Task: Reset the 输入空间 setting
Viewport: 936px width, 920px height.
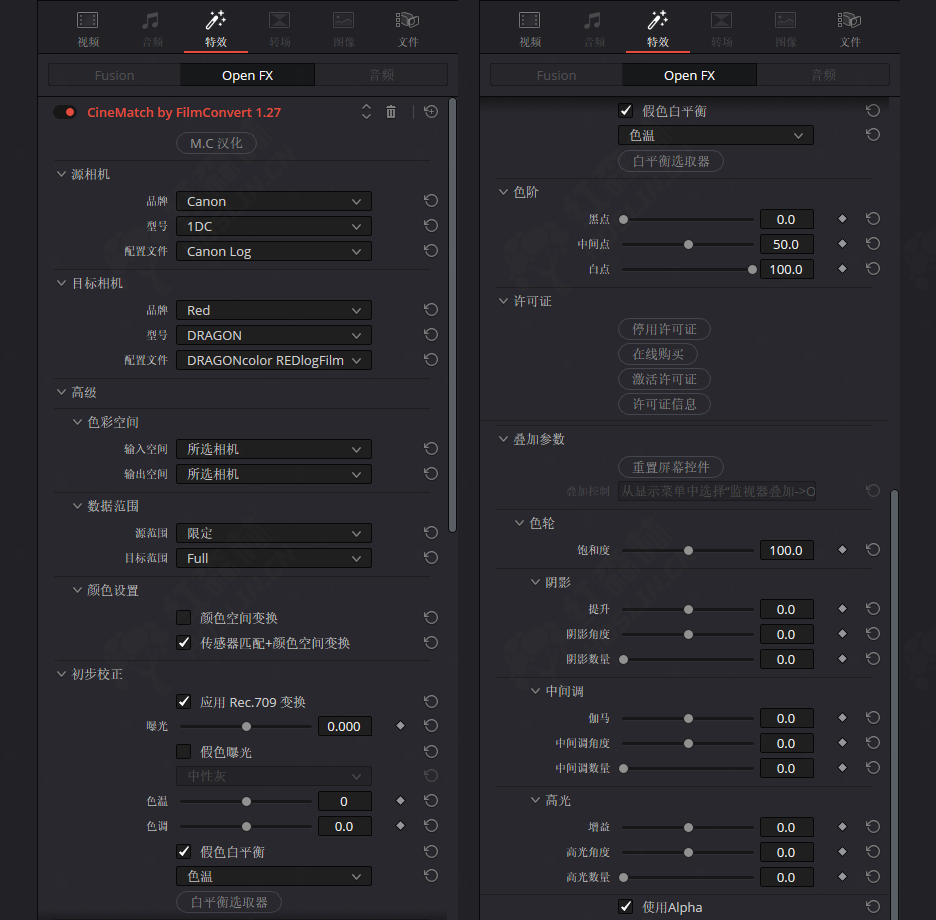Action: click(x=431, y=449)
